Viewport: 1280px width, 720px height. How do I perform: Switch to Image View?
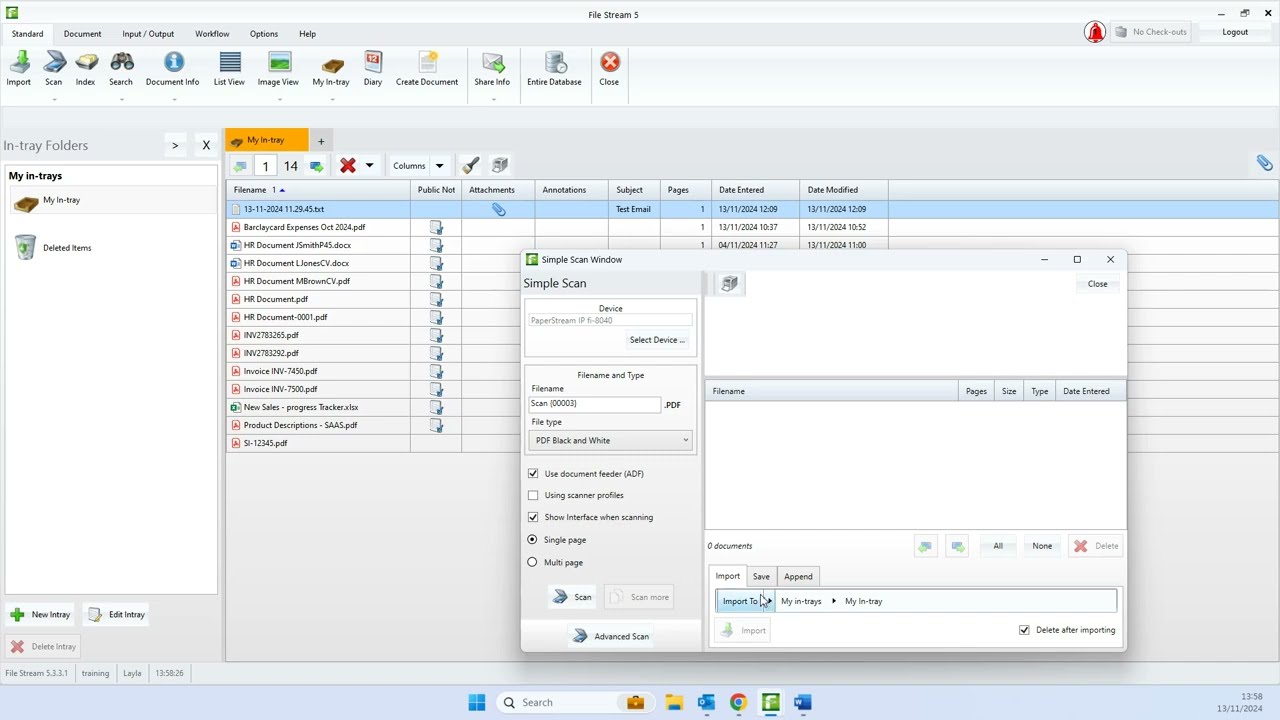pos(278,69)
